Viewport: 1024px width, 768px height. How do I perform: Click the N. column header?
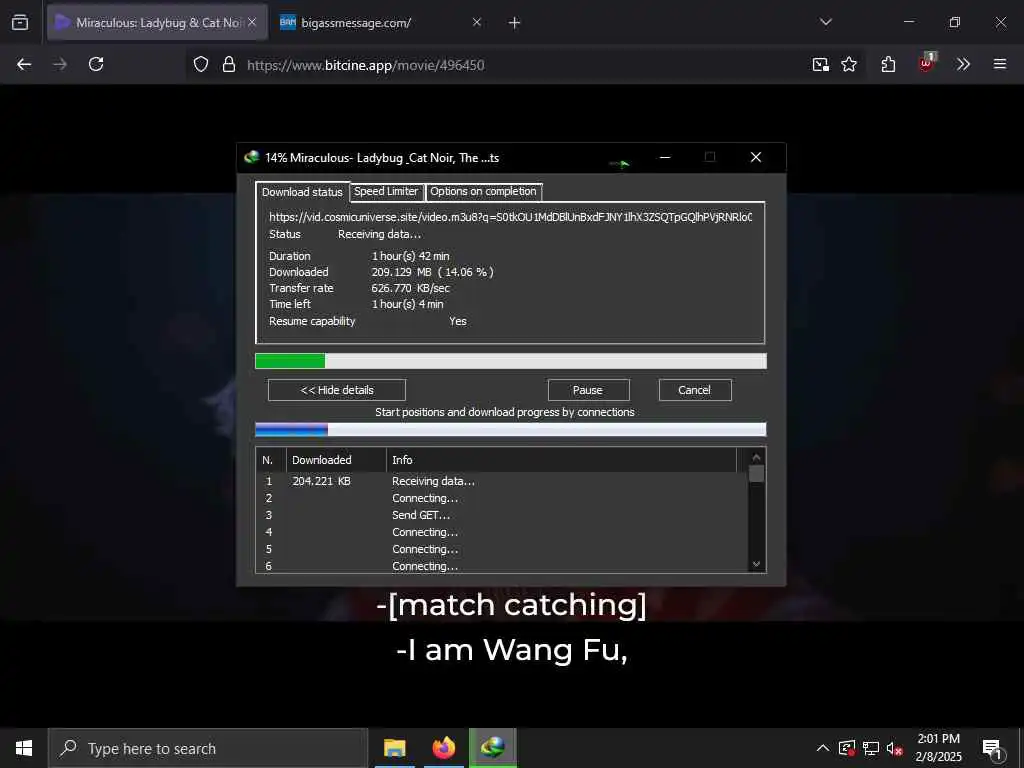pyautogui.click(x=271, y=460)
